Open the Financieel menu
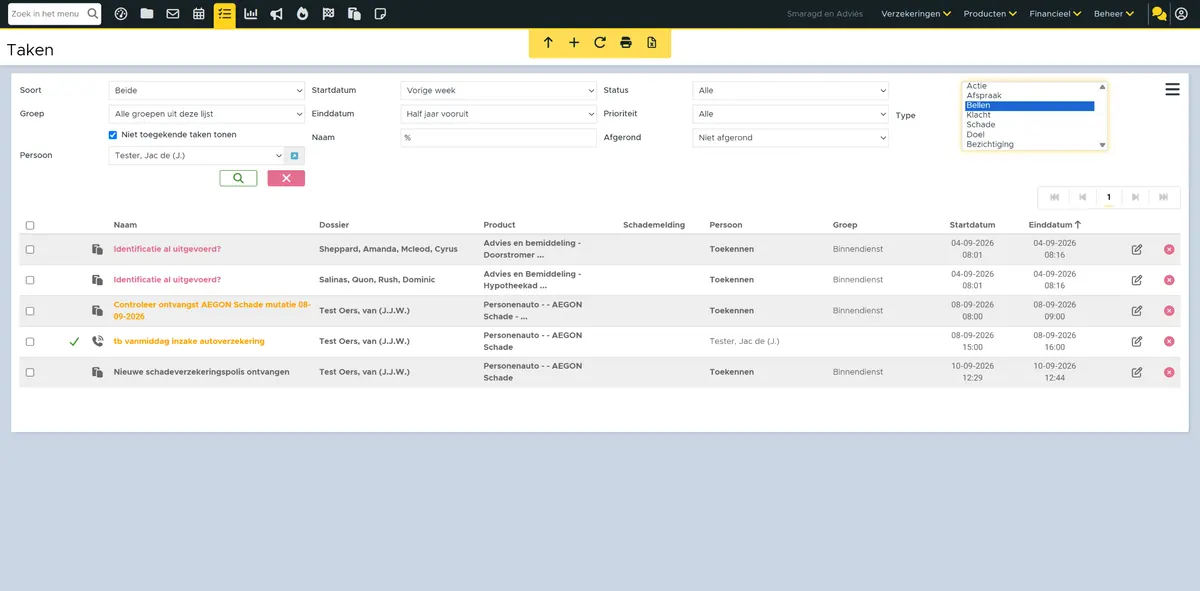Image resolution: width=1200 pixels, height=591 pixels. (1056, 14)
